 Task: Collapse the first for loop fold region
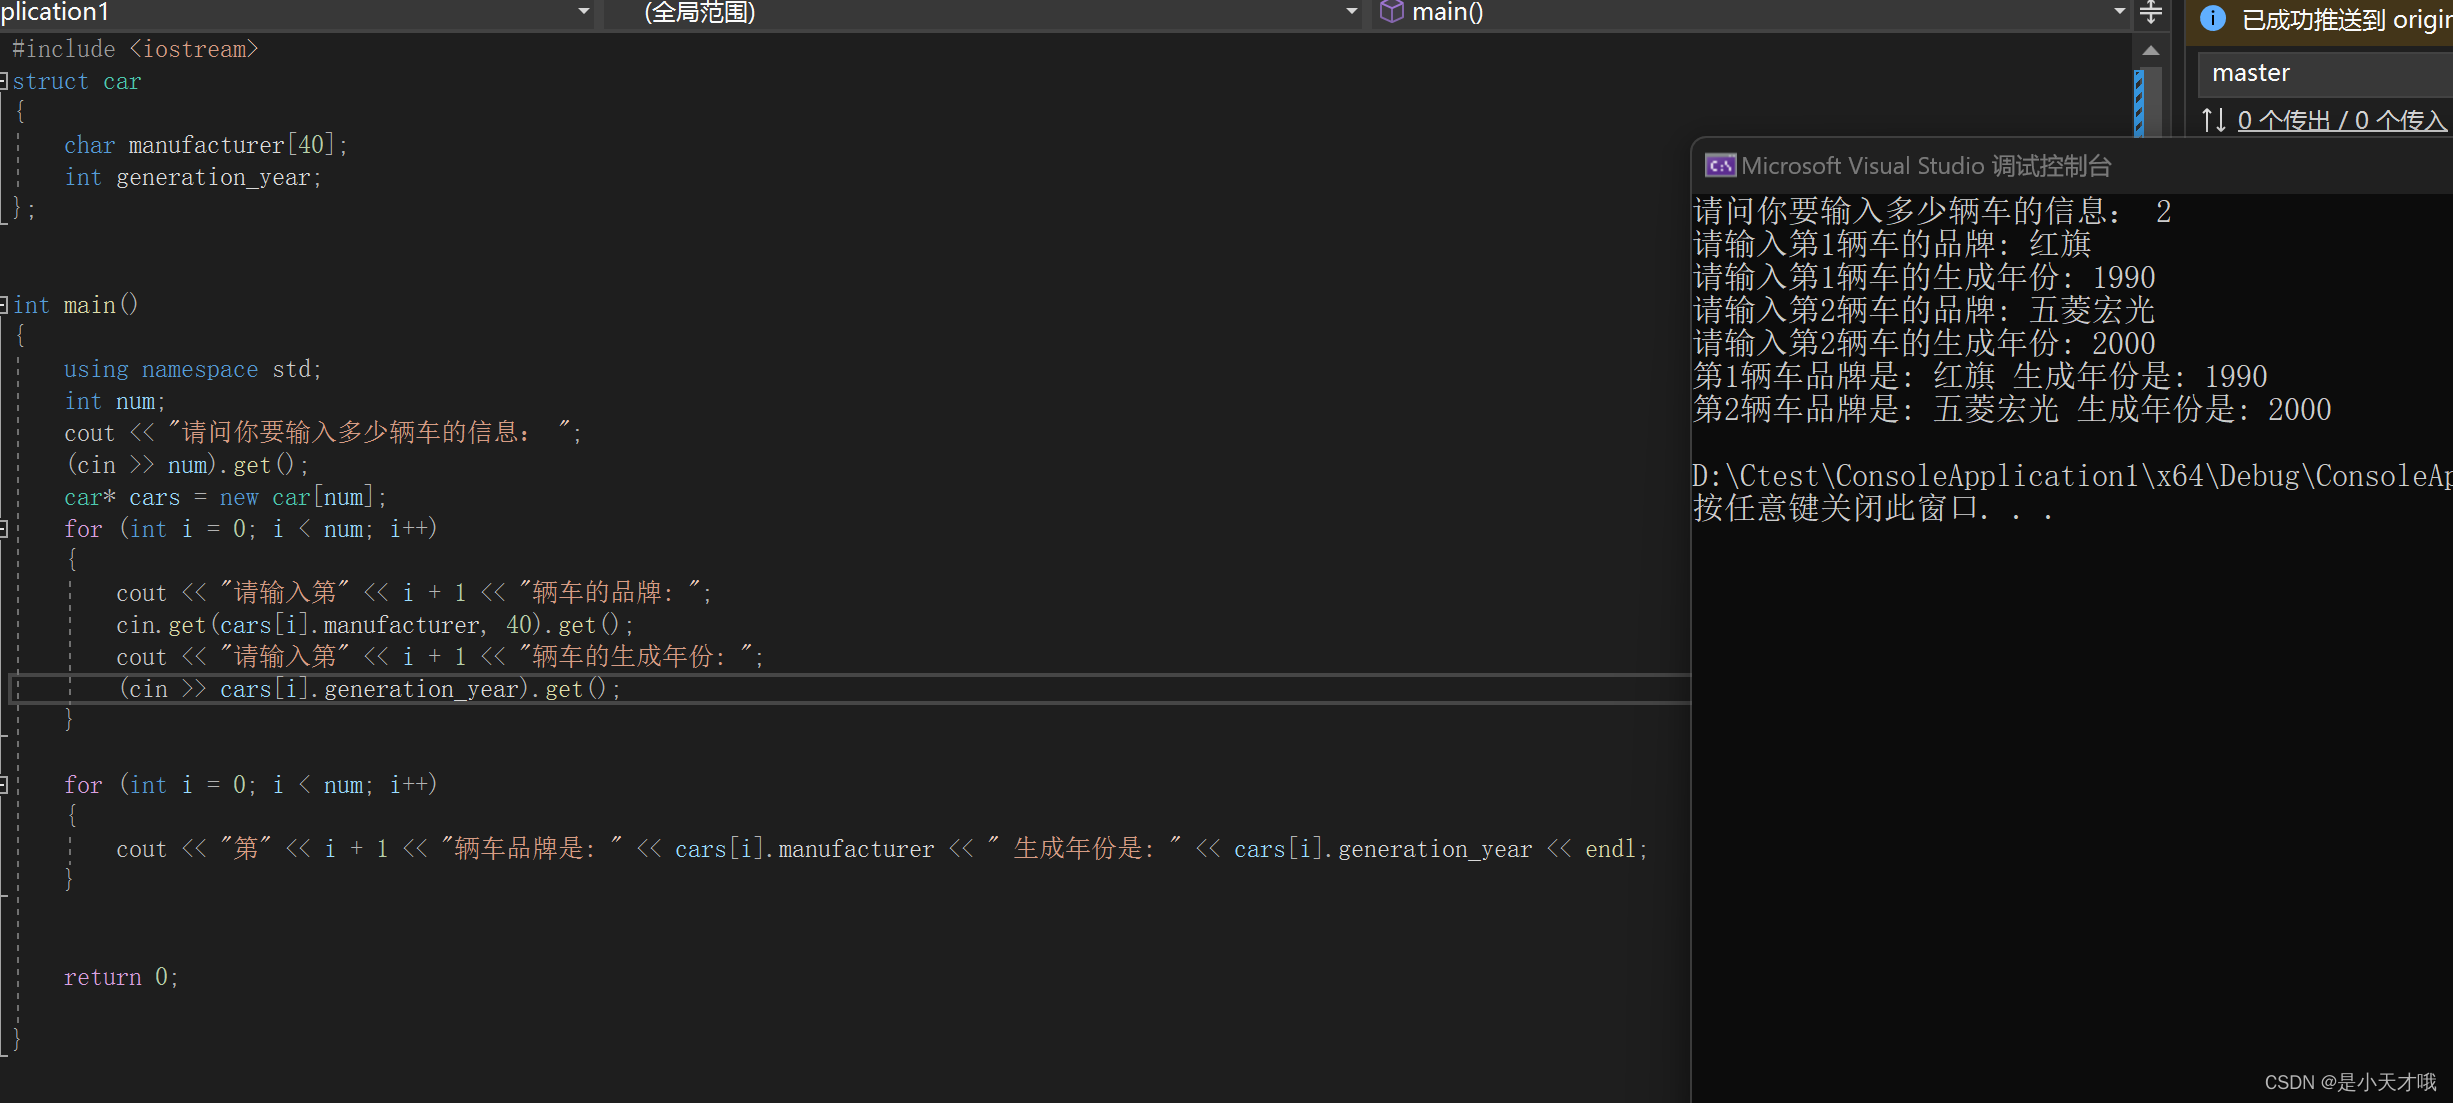5,529
